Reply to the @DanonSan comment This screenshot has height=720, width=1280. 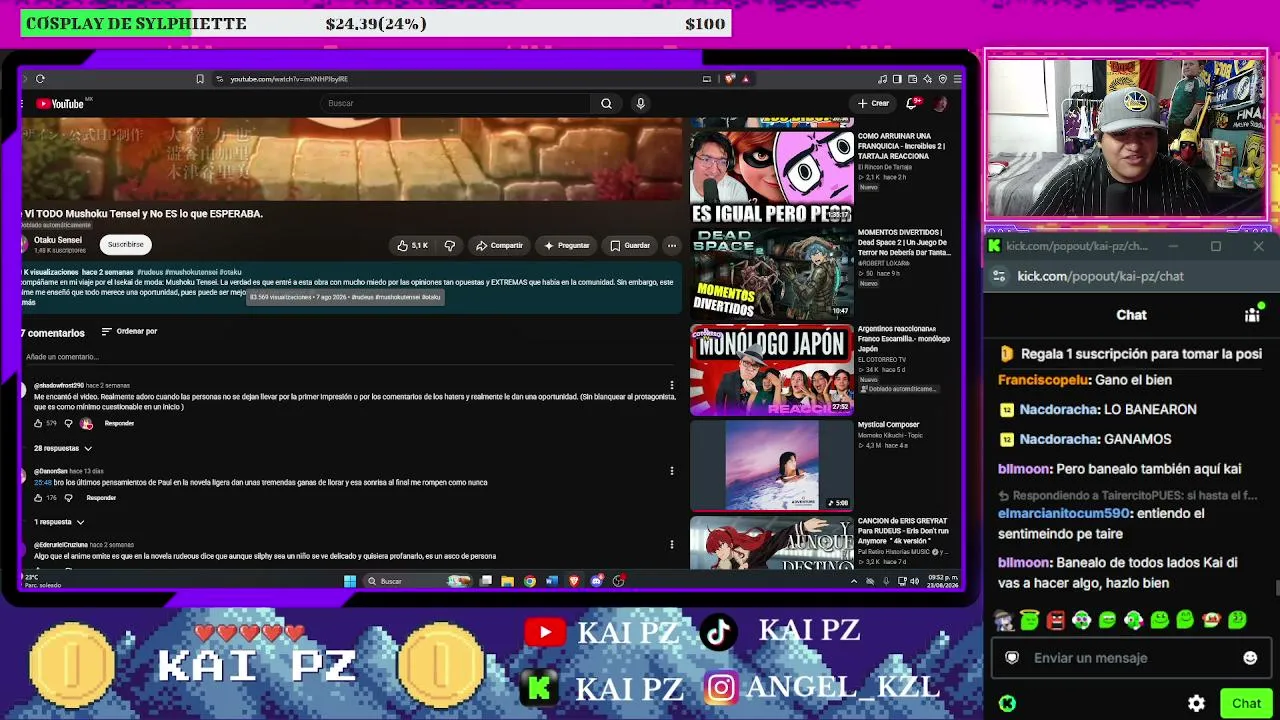(101, 497)
